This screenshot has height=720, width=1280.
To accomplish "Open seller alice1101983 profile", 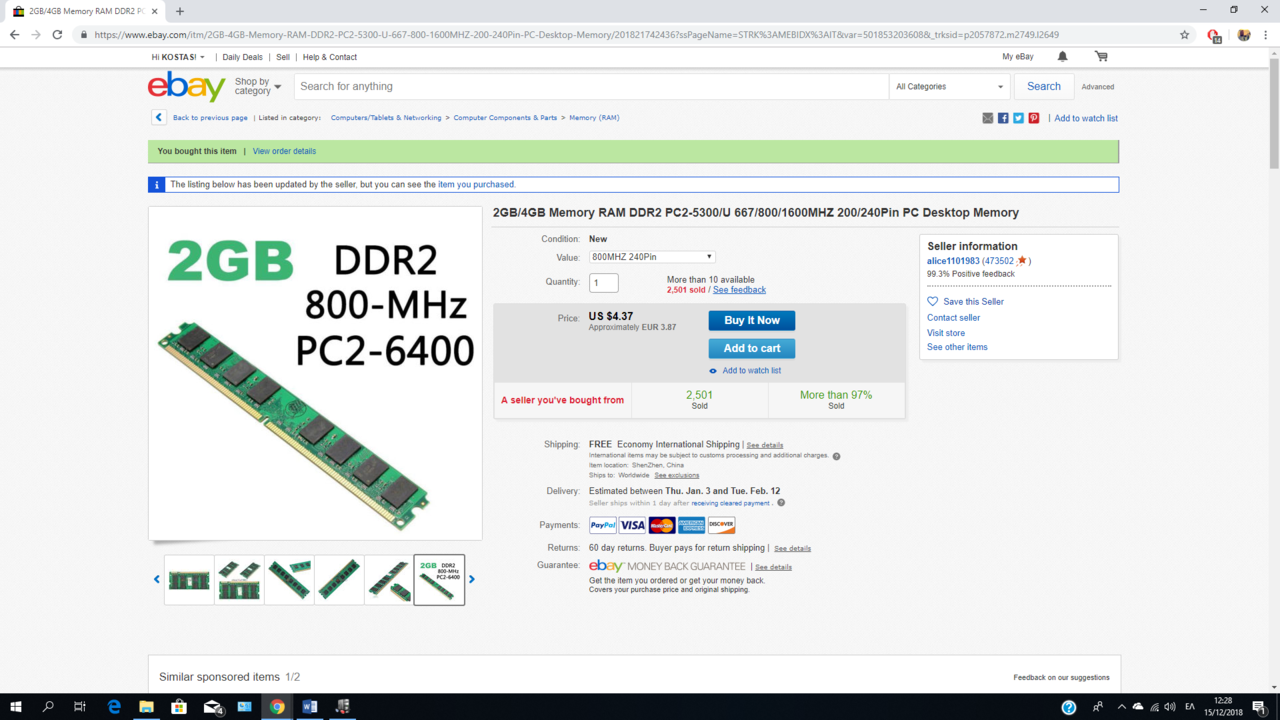I will pos(953,261).
